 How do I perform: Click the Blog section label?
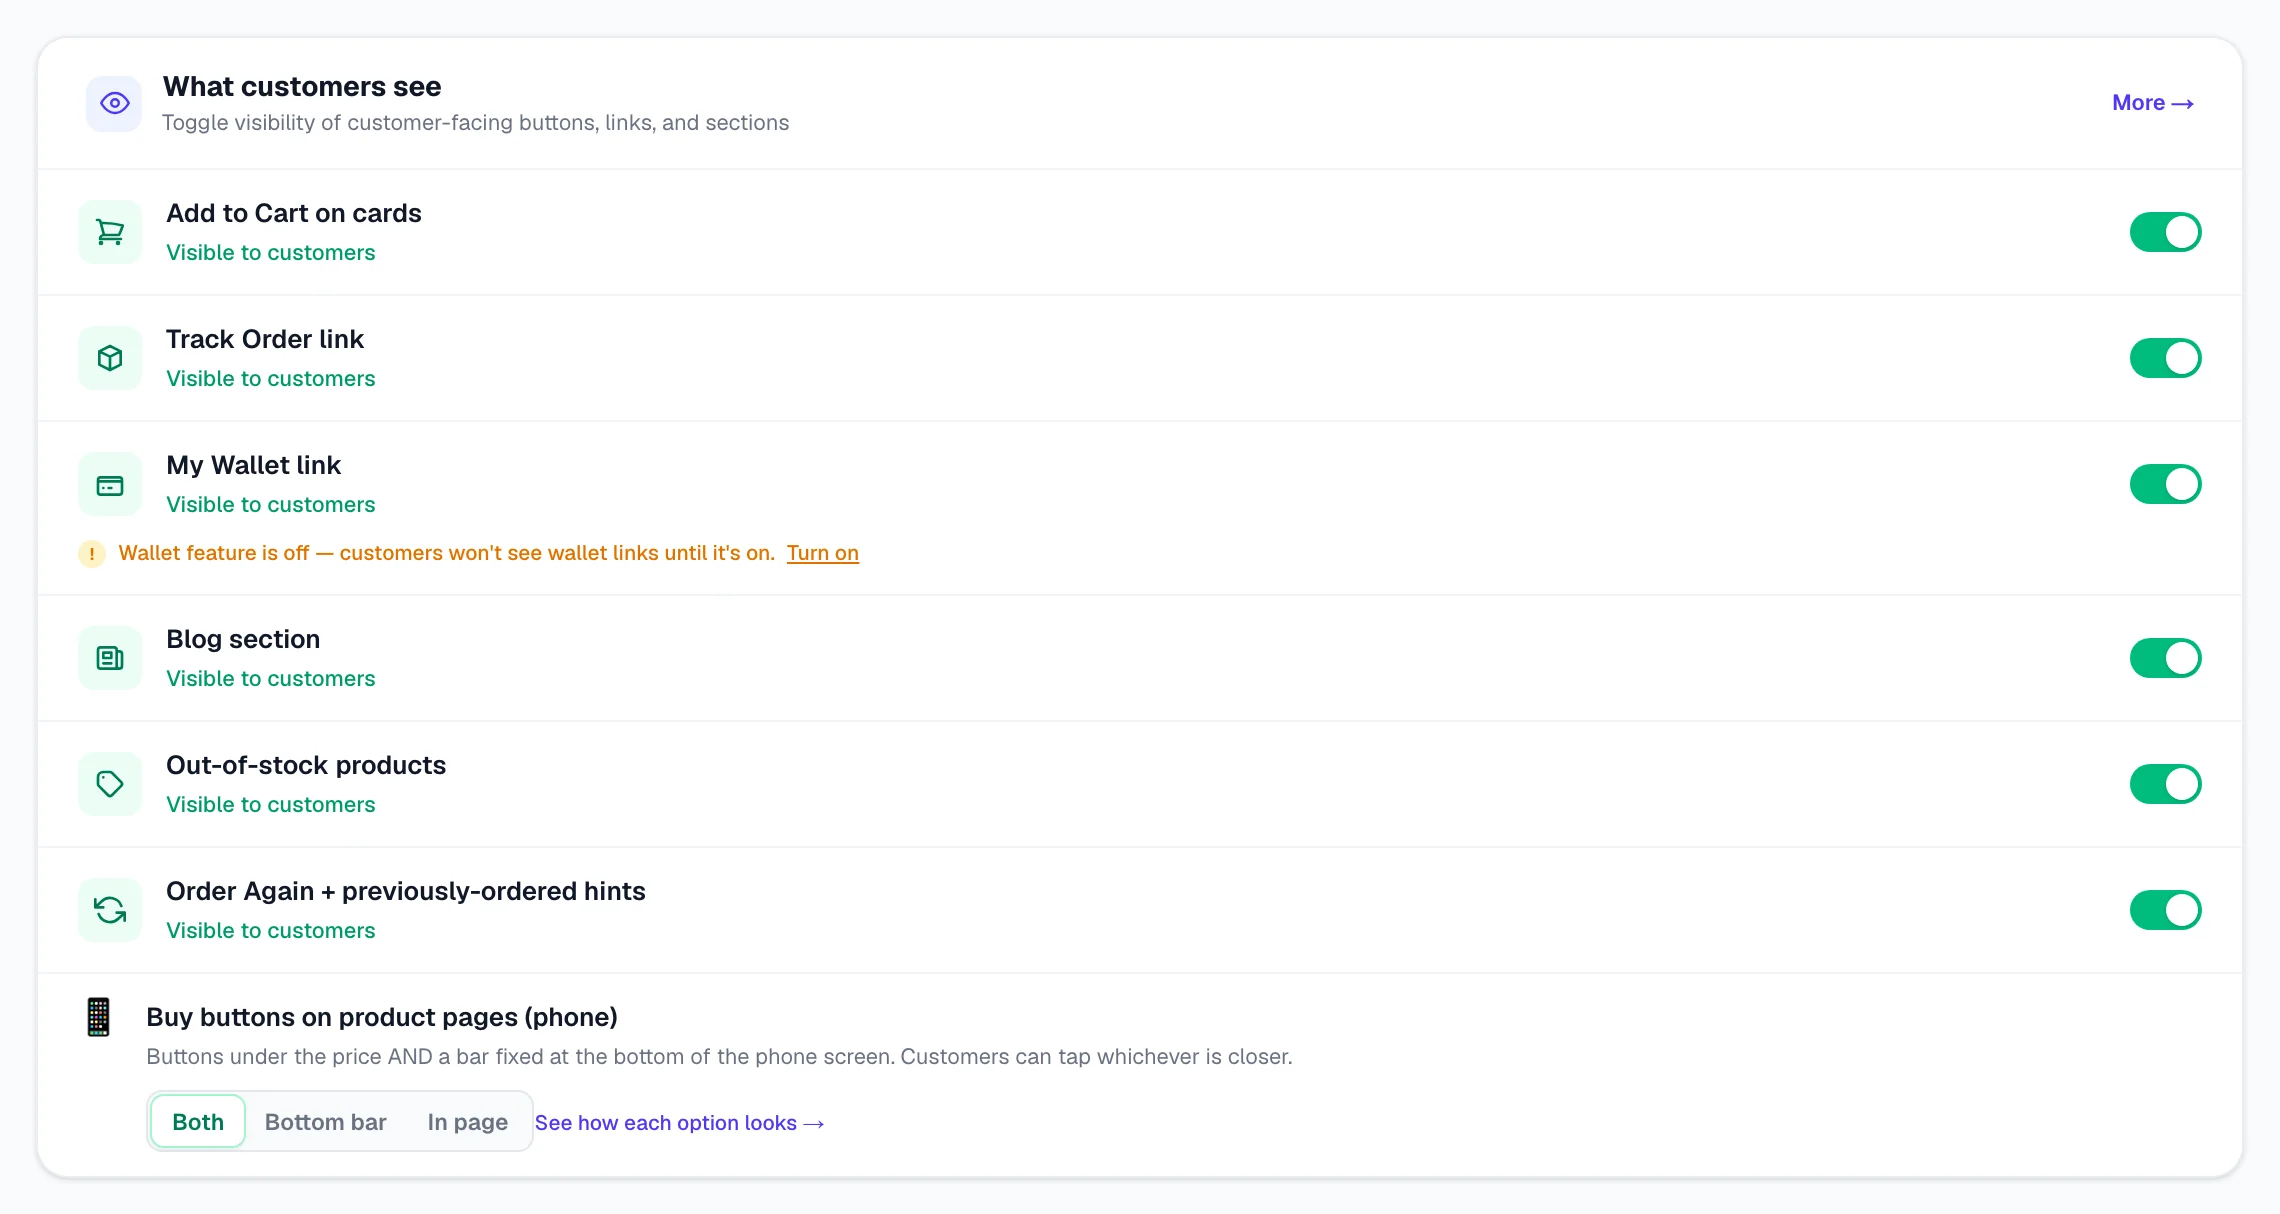243,639
